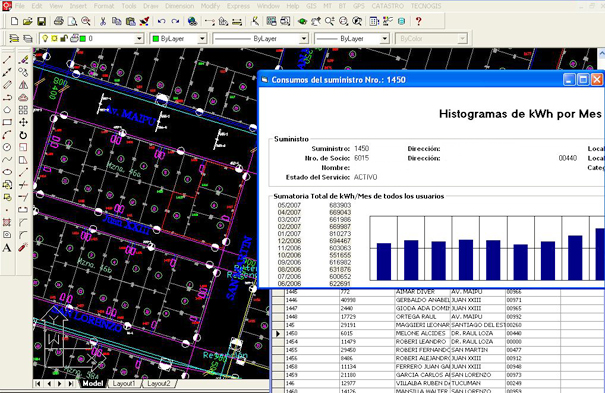Click the green ByLayer color swatch

click(156, 39)
